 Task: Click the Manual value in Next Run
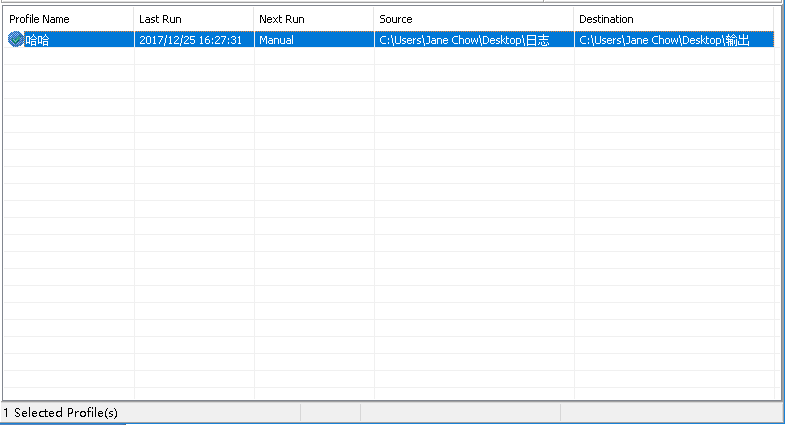[276, 40]
